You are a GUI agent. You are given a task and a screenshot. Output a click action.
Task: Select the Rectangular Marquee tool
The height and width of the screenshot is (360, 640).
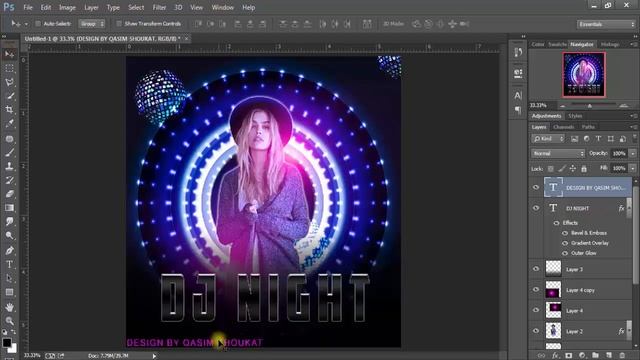pos(9,68)
